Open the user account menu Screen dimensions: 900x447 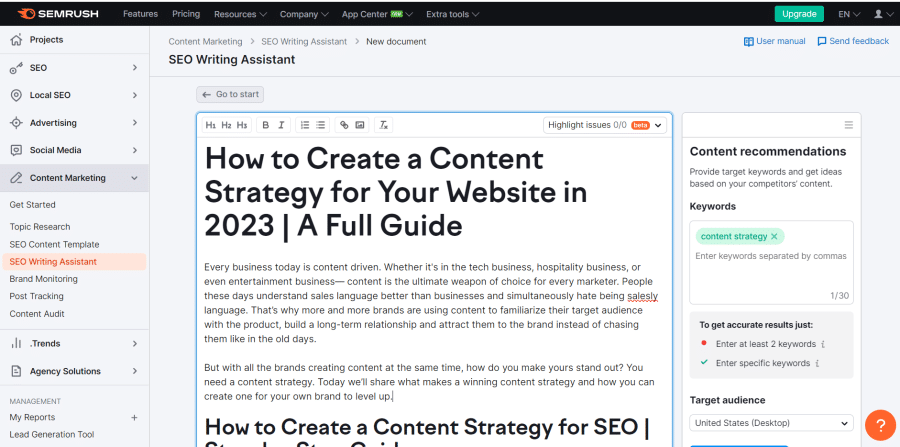tap(882, 14)
